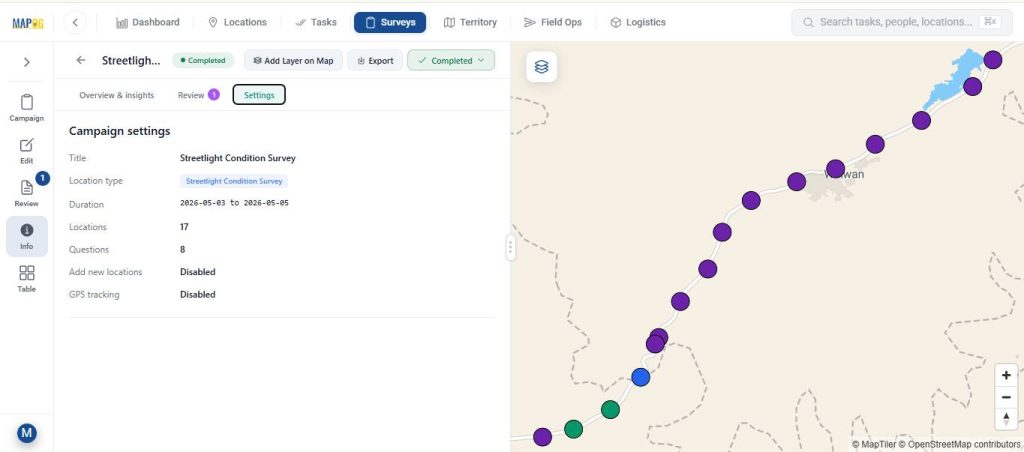Open the Completed status dropdown
This screenshot has width=1024, height=452.
(451, 61)
